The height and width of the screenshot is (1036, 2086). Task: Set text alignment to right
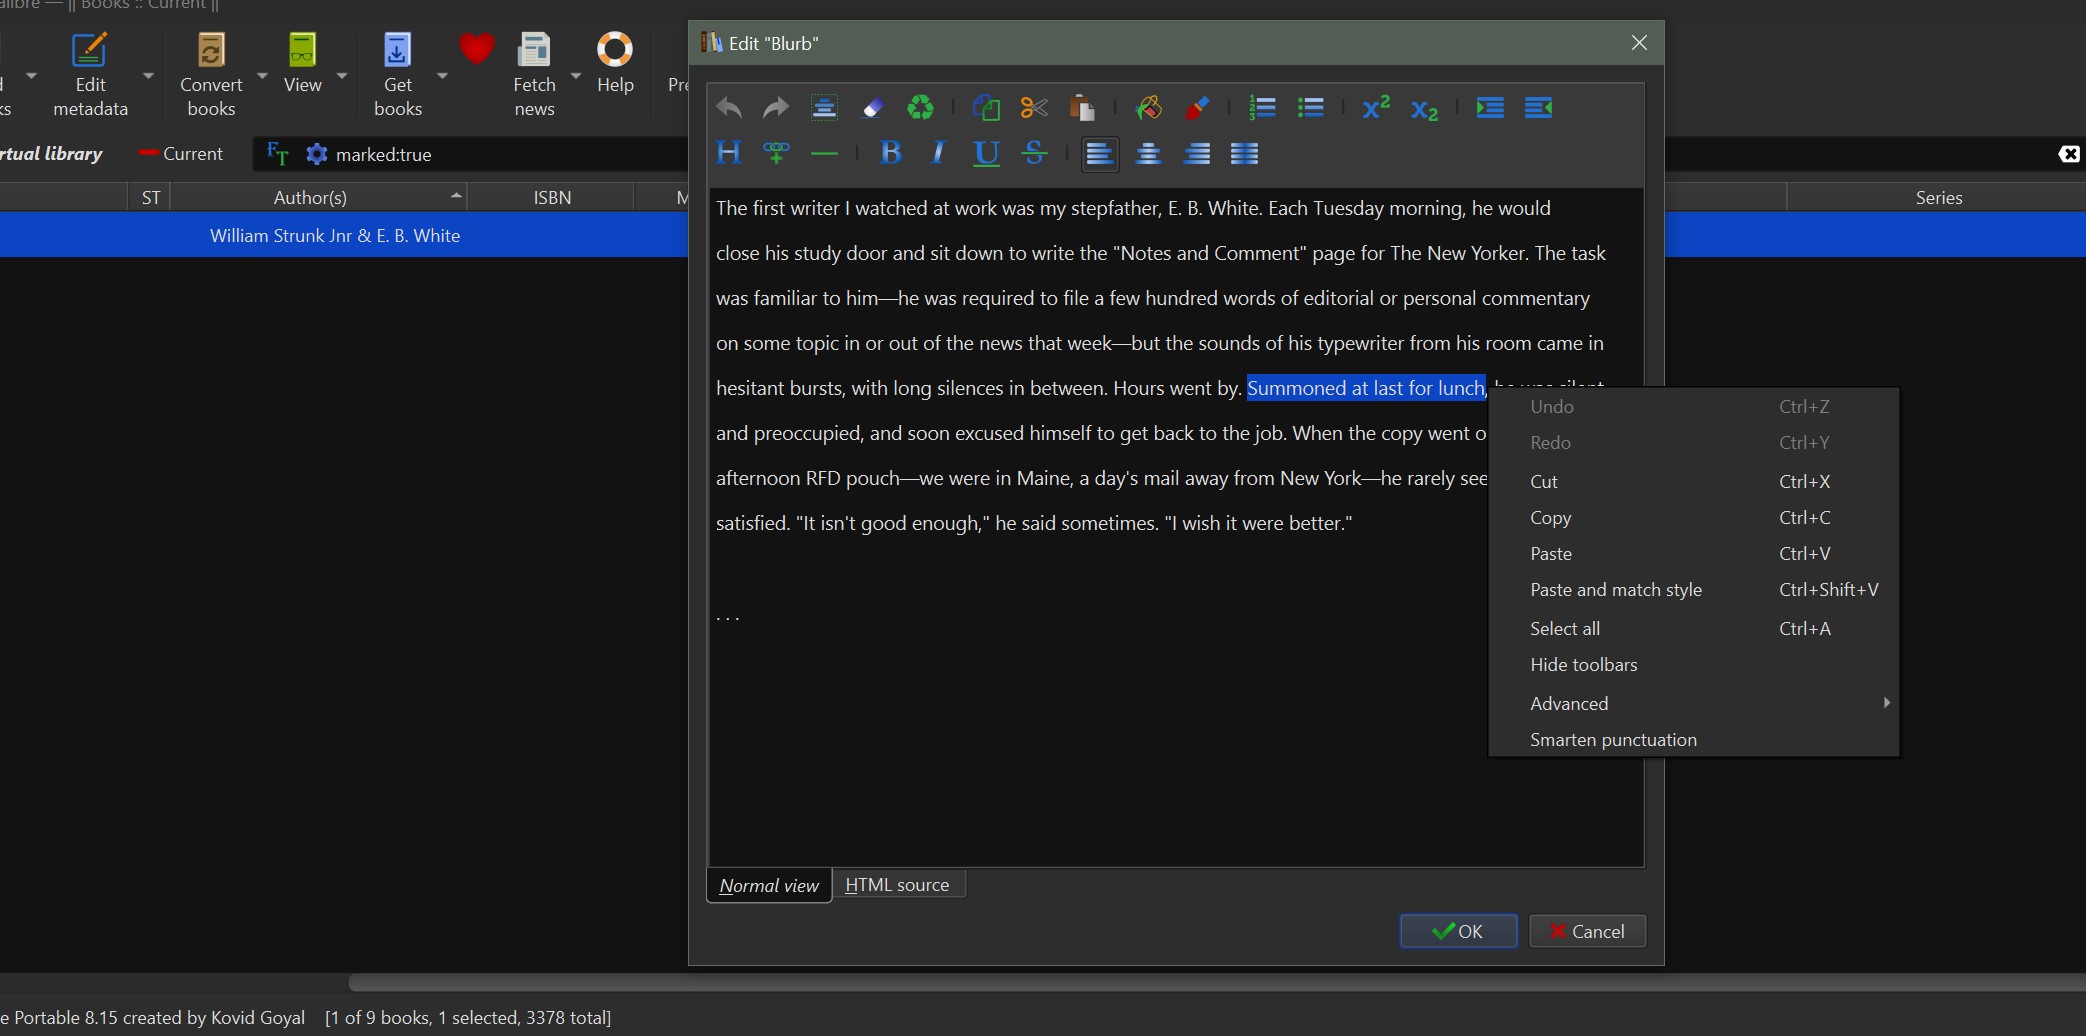click(x=1197, y=153)
